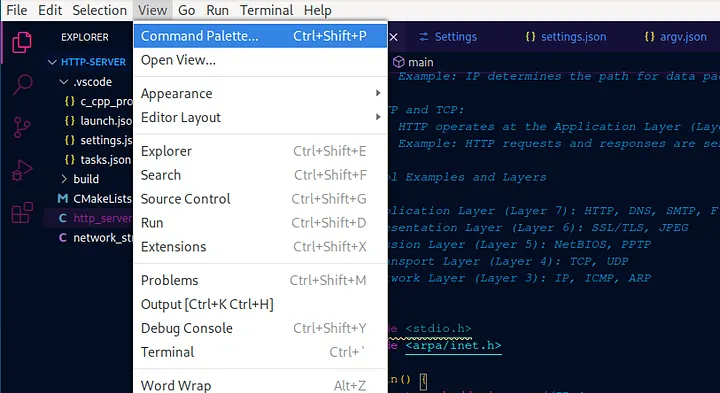
Task: Click the main symbol cube icon
Action: pyautogui.click(x=399, y=62)
